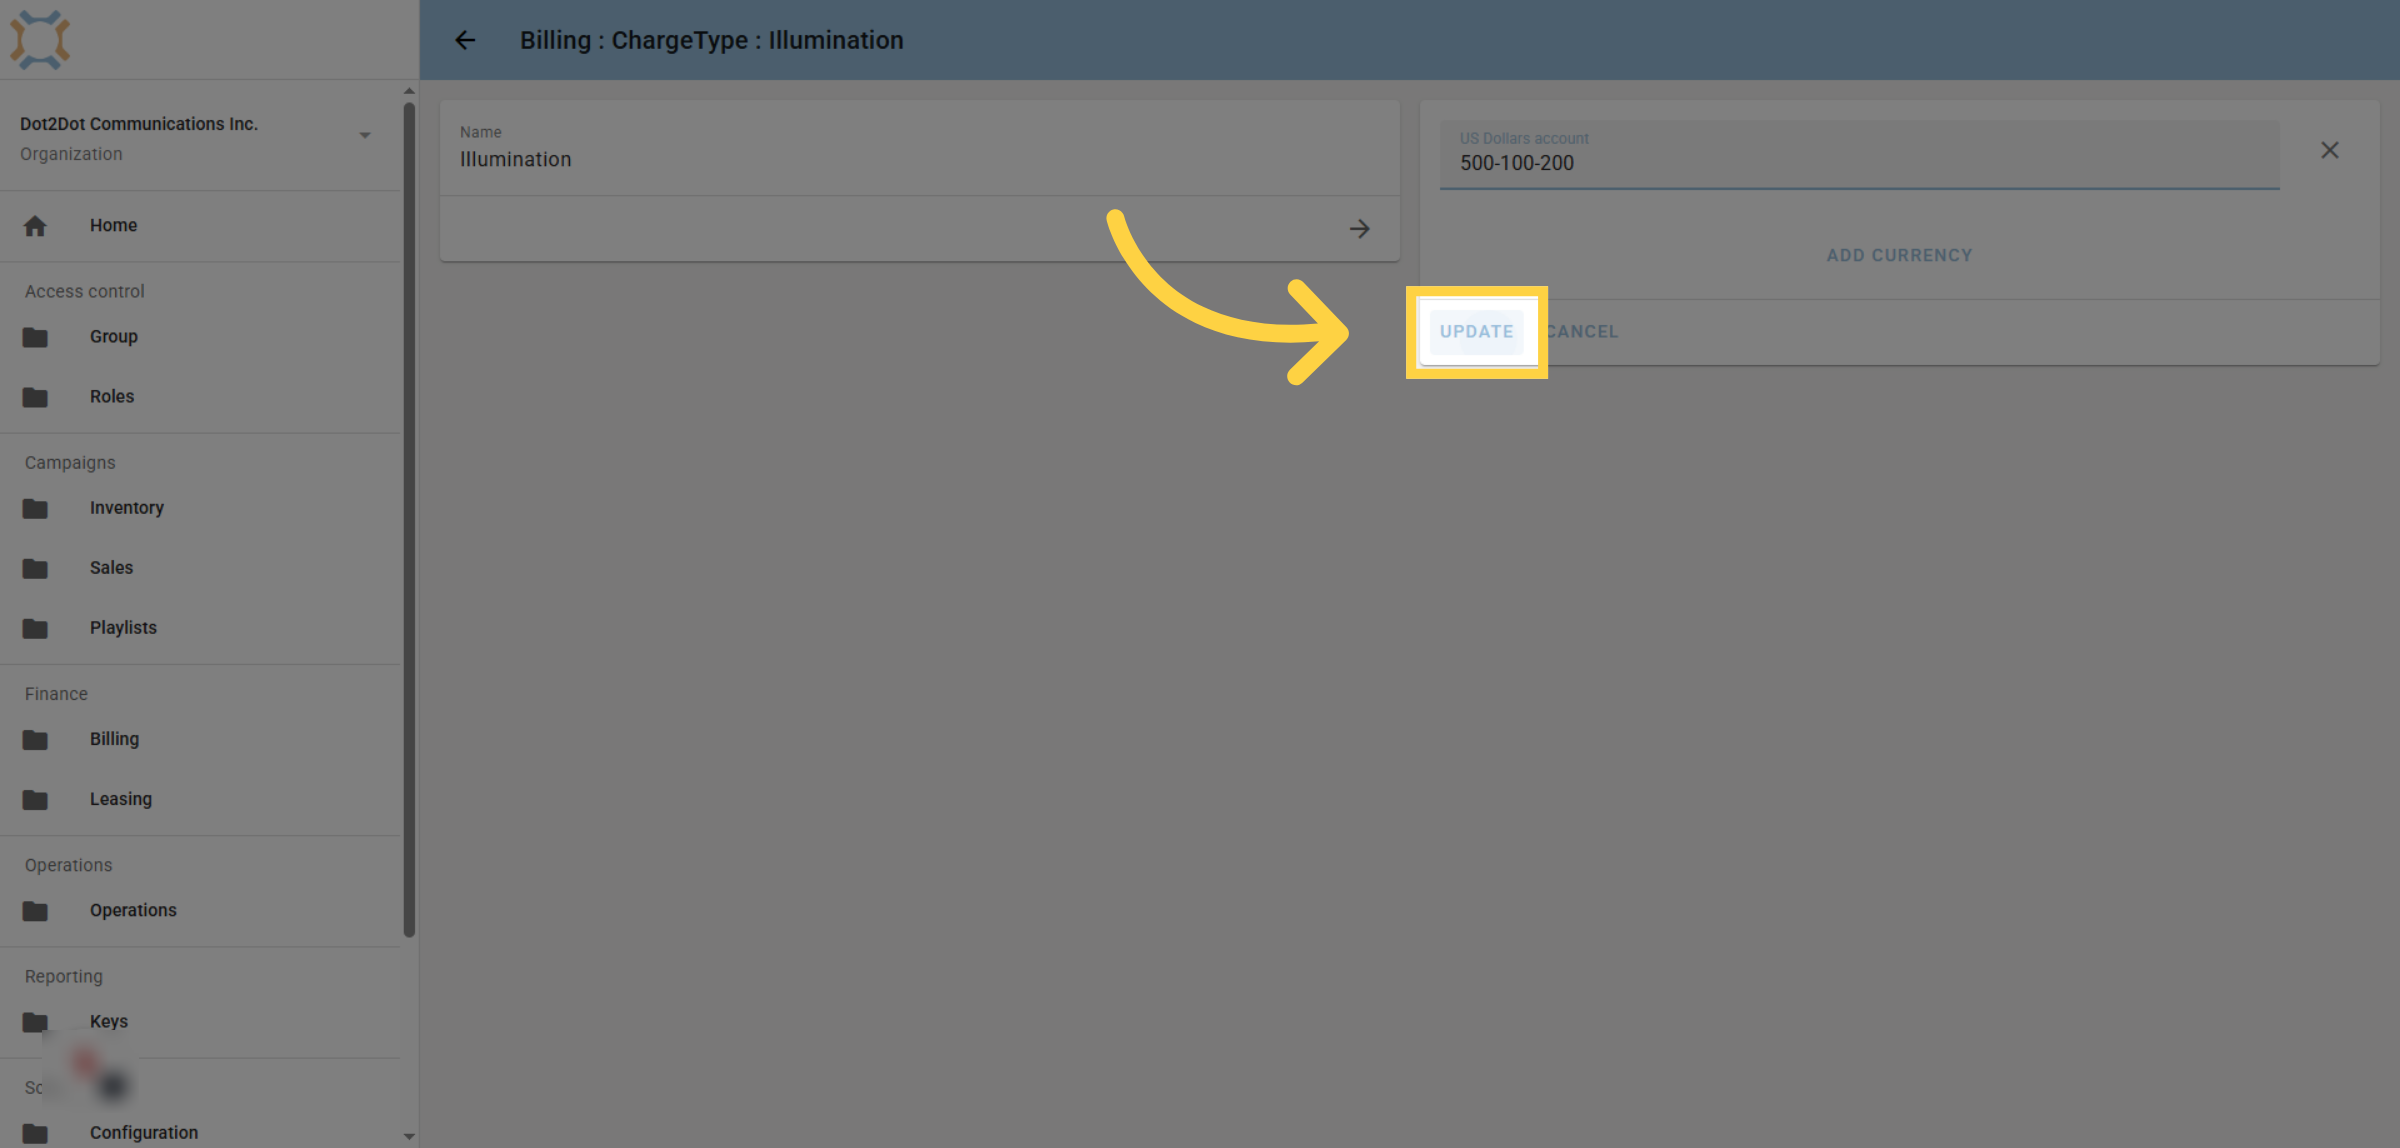The width and height of the screenshot is (2400, 1148).
Task: Open Billing under Finance
Action: pos(114,739)
